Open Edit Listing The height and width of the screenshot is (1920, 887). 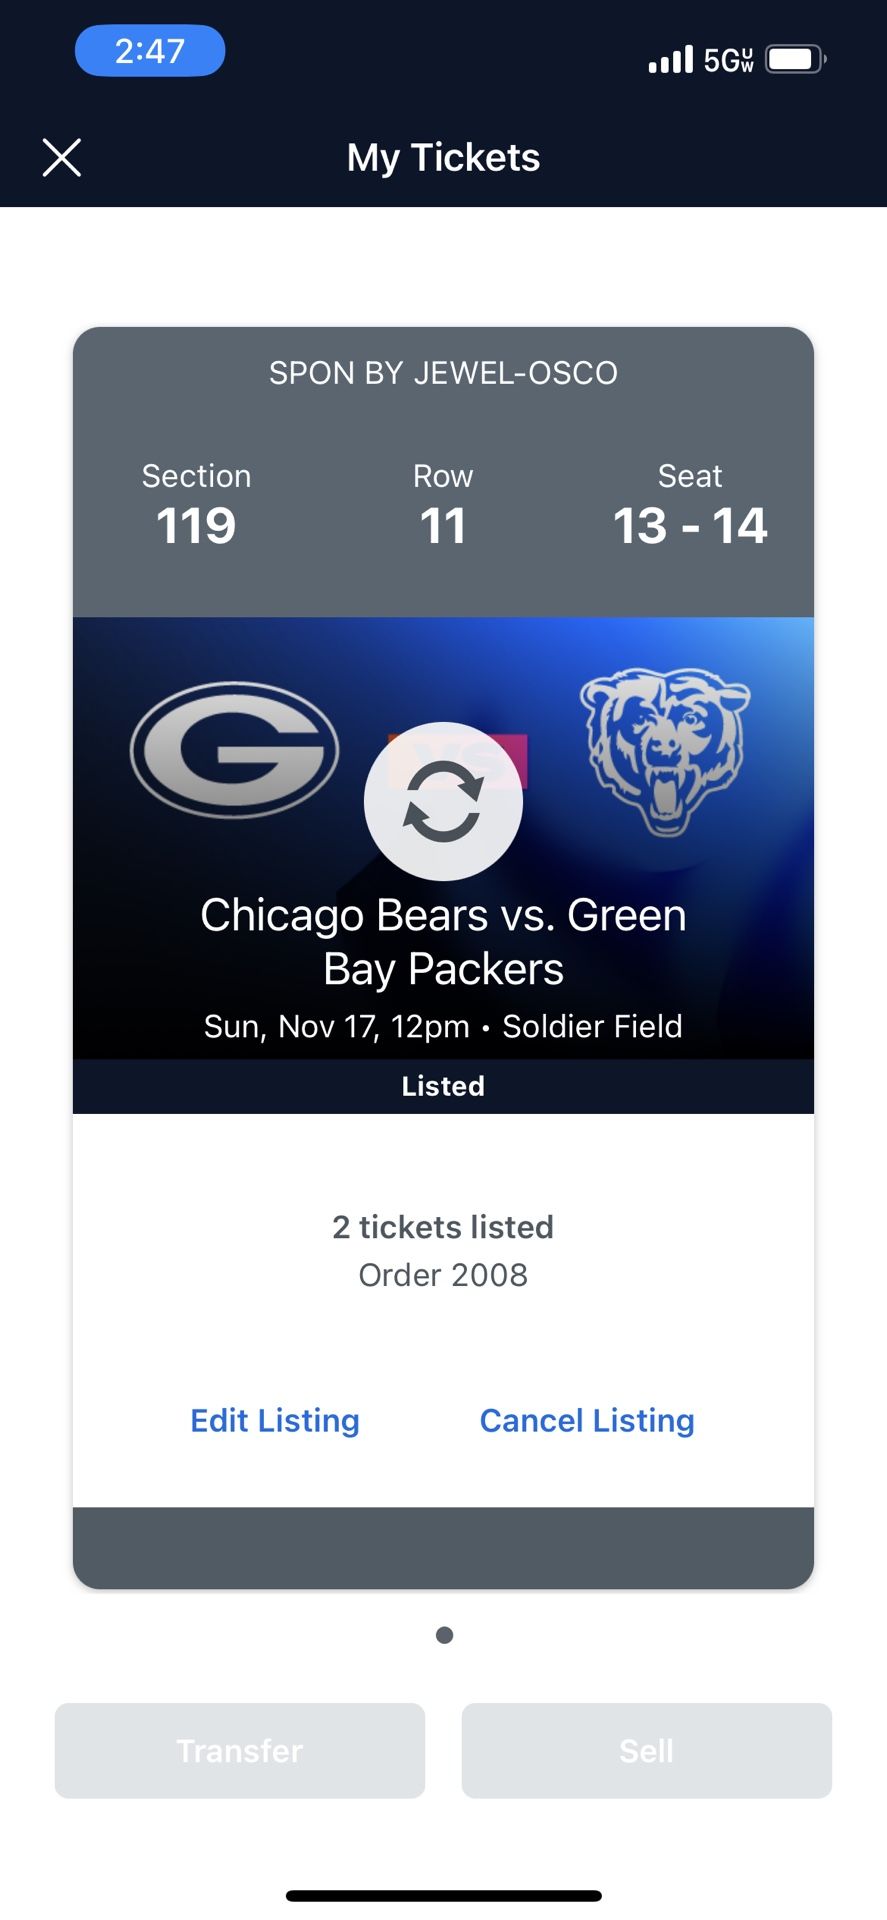click(274, 1420)
